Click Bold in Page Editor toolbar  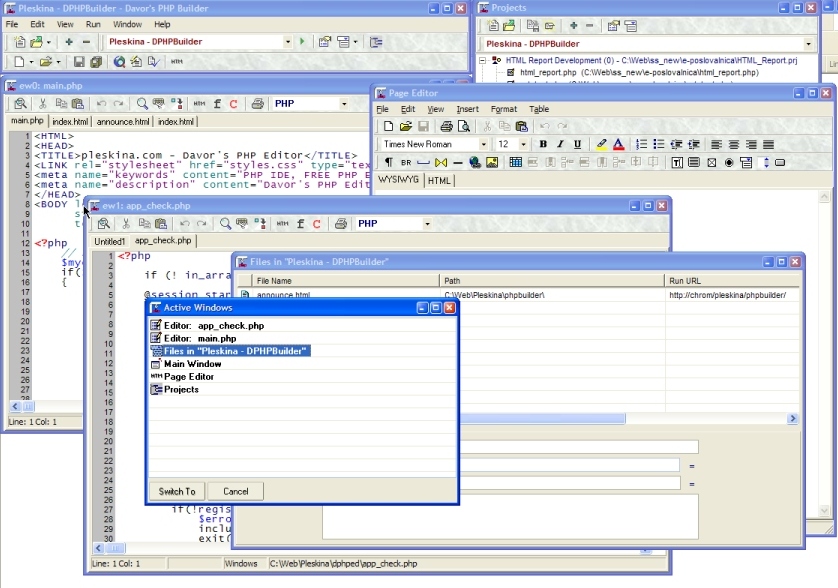point(543,144)
